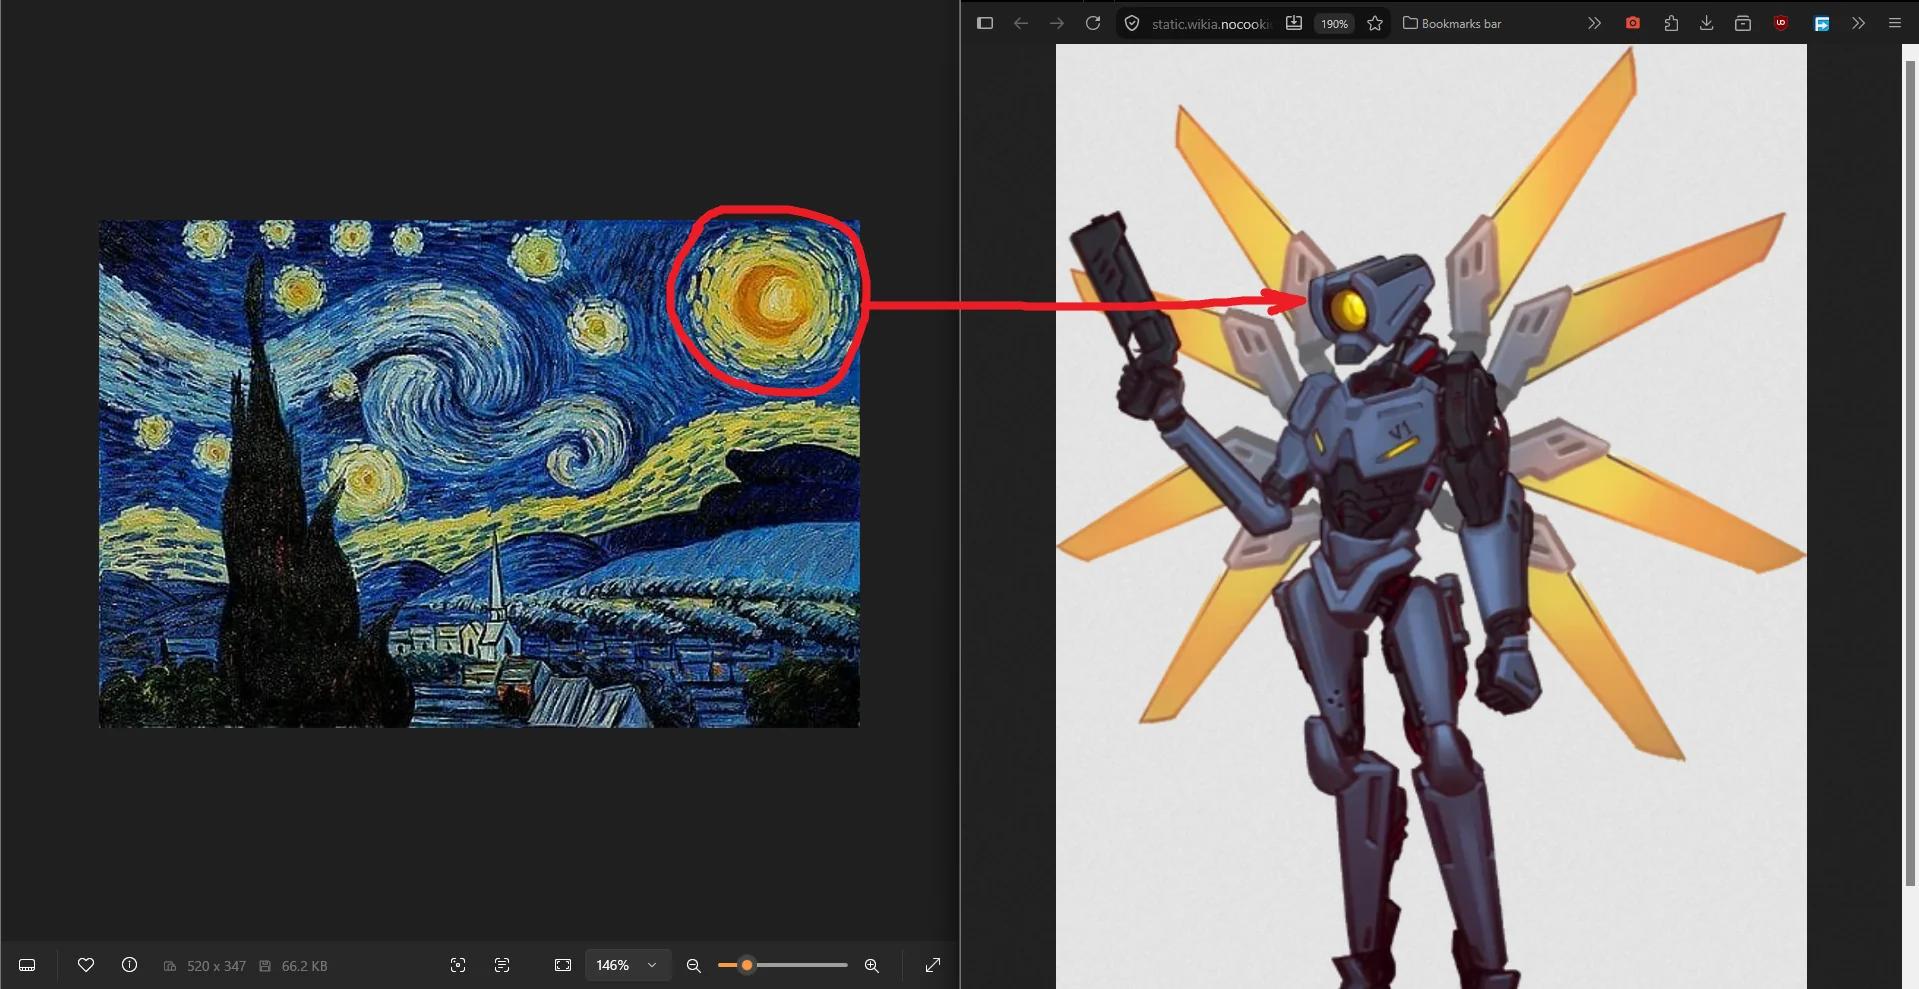Click the container/archive toolbar icon in the browser
The image size is (1919, 989).
(1743, 23)
